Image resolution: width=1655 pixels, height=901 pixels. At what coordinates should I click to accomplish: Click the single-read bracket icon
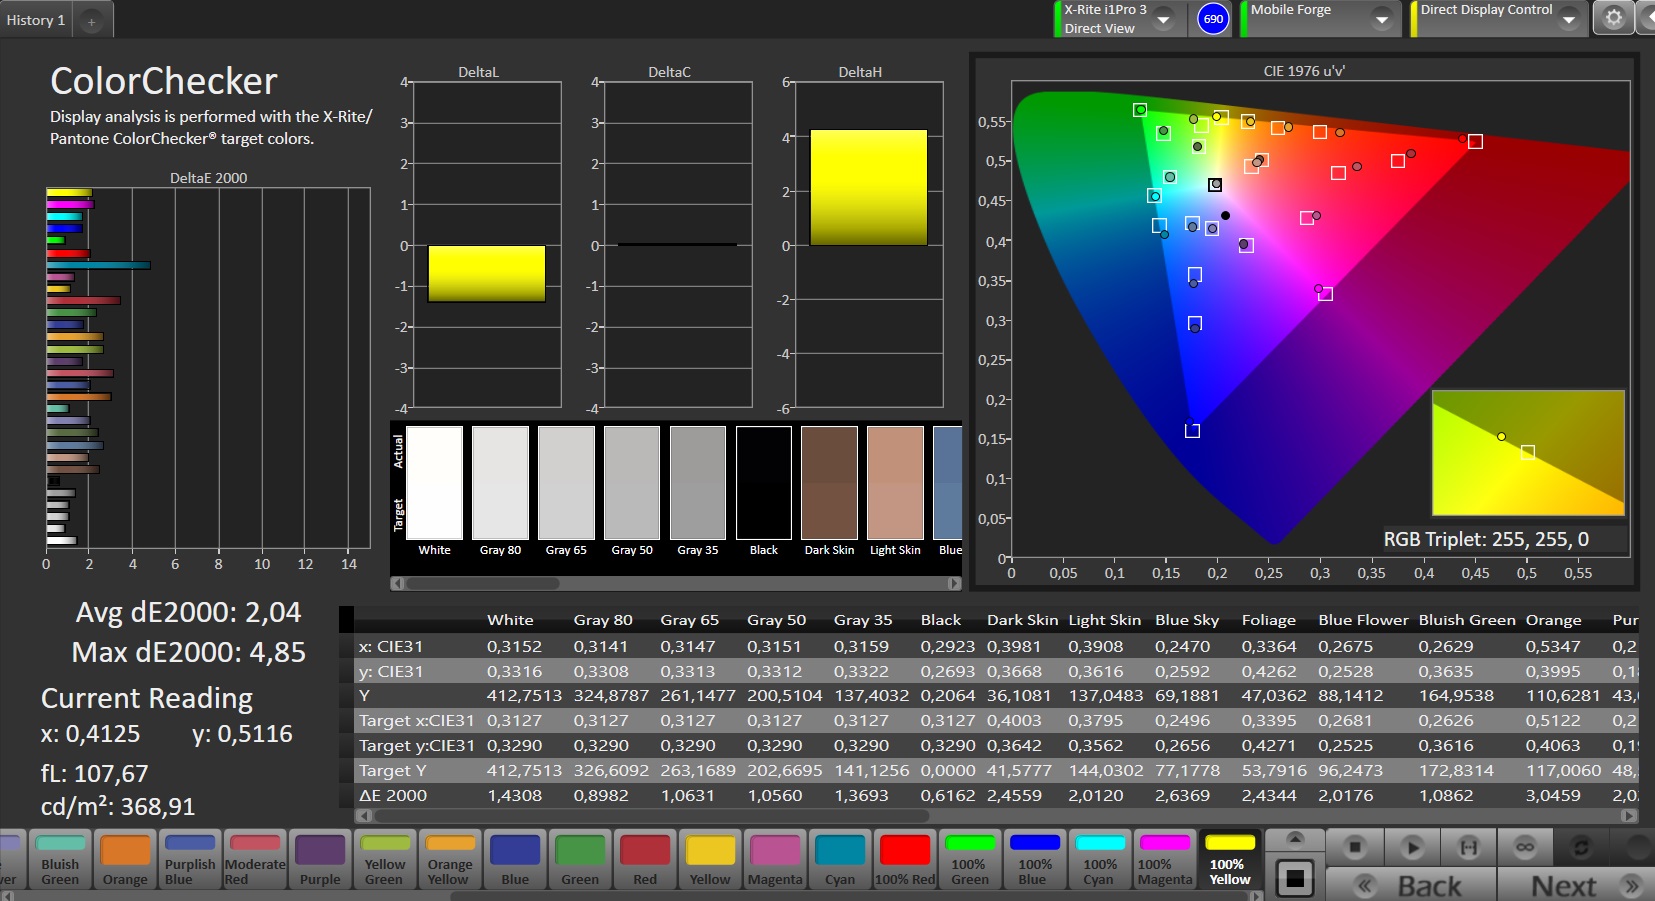pos(1468,847)
